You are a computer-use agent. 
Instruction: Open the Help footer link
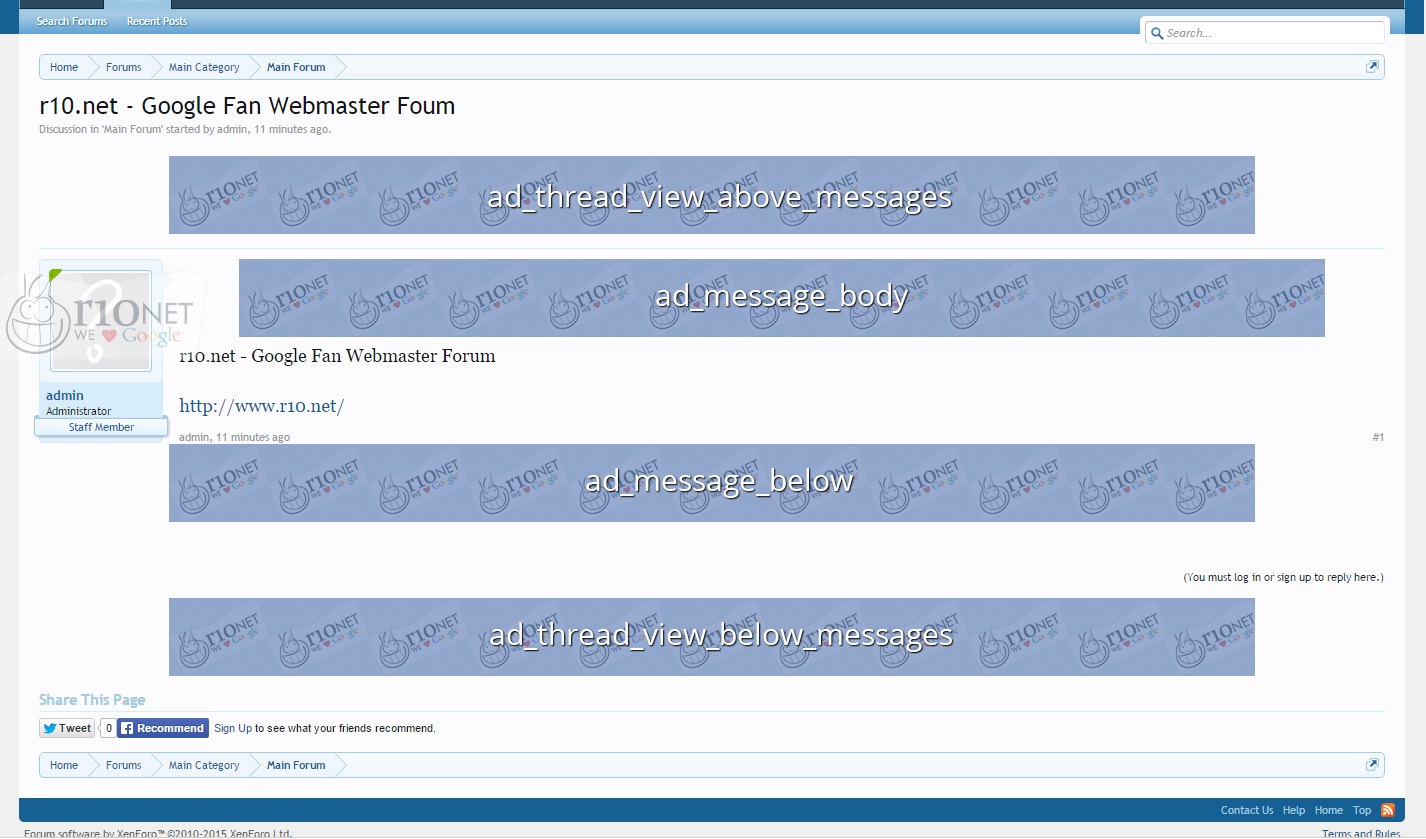click(1294, 810)
